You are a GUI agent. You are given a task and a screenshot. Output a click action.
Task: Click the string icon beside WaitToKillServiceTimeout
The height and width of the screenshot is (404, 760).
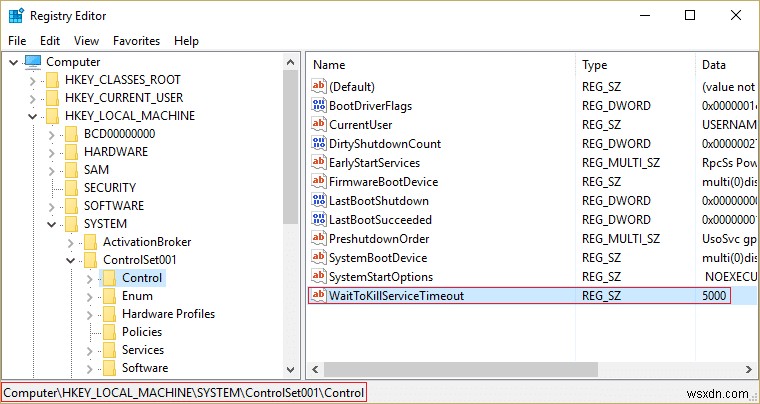tap(319, 295)
